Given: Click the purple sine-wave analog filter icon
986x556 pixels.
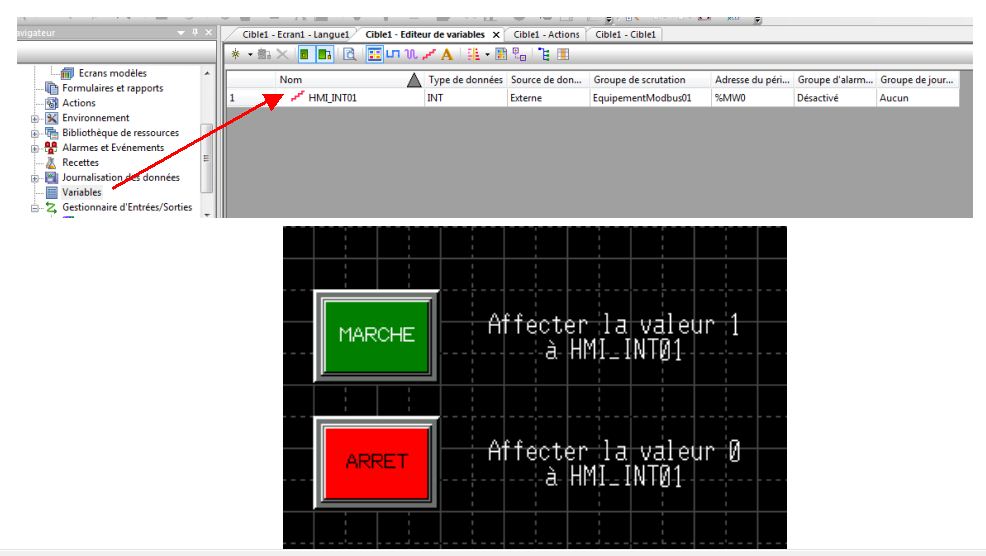Looking at the screenshot, I should [x=410, y=54].
